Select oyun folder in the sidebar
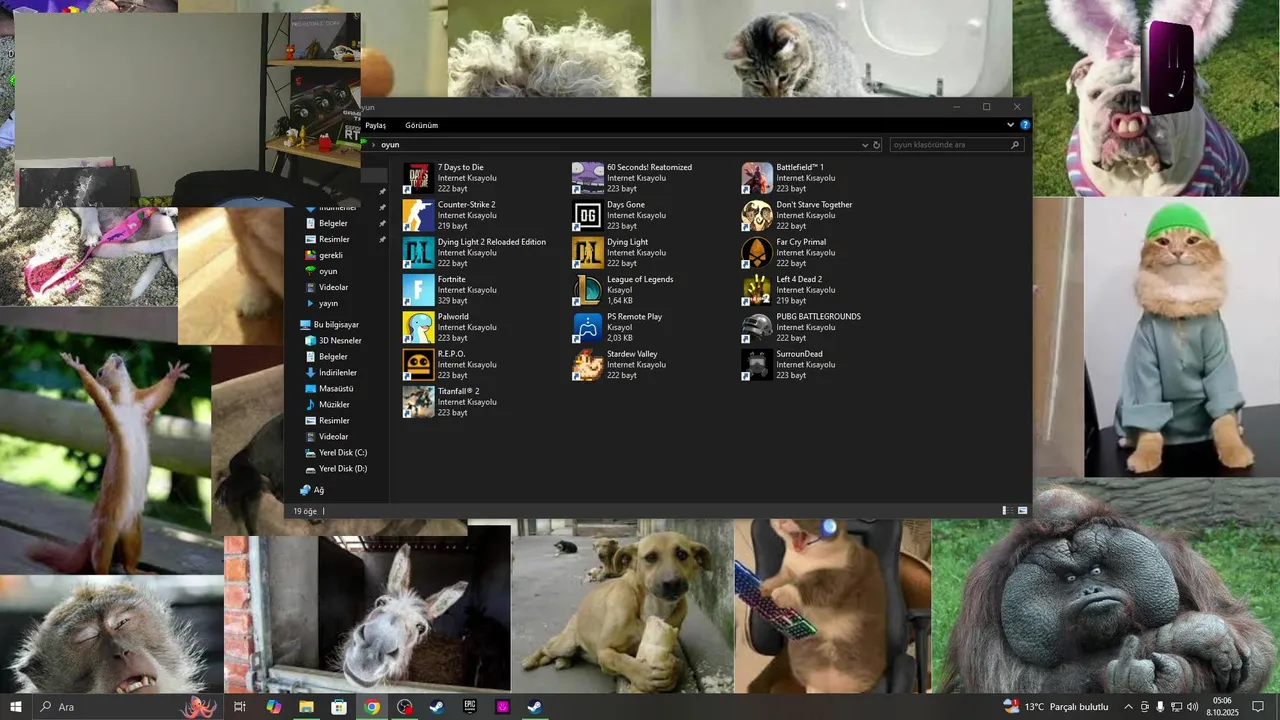The height and width of the screenshot is (720, 1280). click(328, 271)
